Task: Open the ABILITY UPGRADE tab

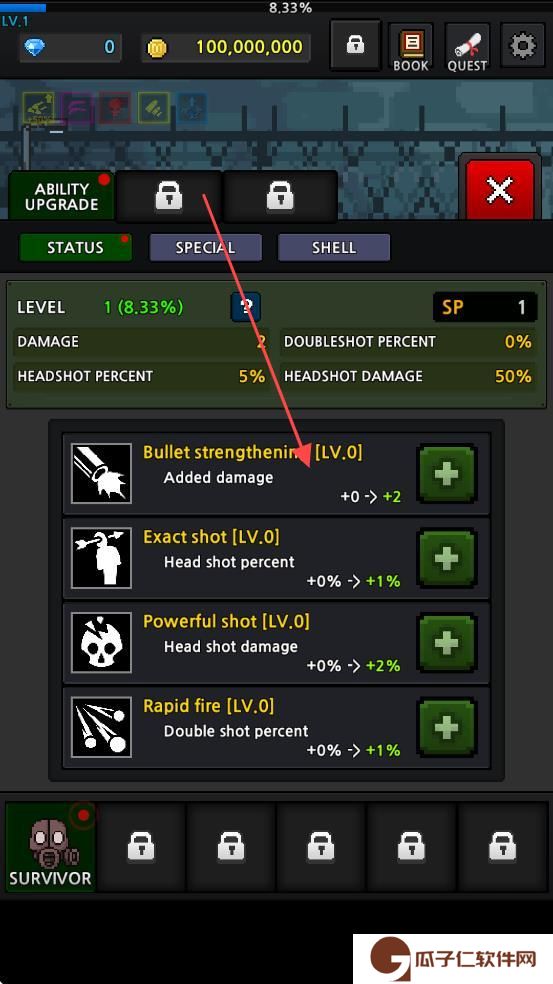Action: point(62,196)
